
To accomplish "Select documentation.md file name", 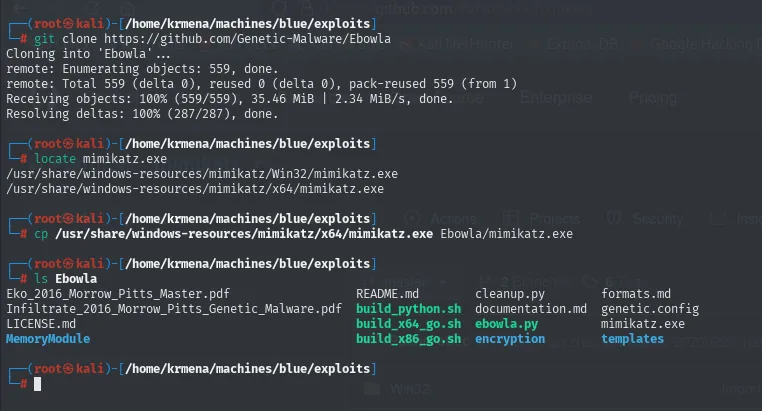I will pos(531,309).
